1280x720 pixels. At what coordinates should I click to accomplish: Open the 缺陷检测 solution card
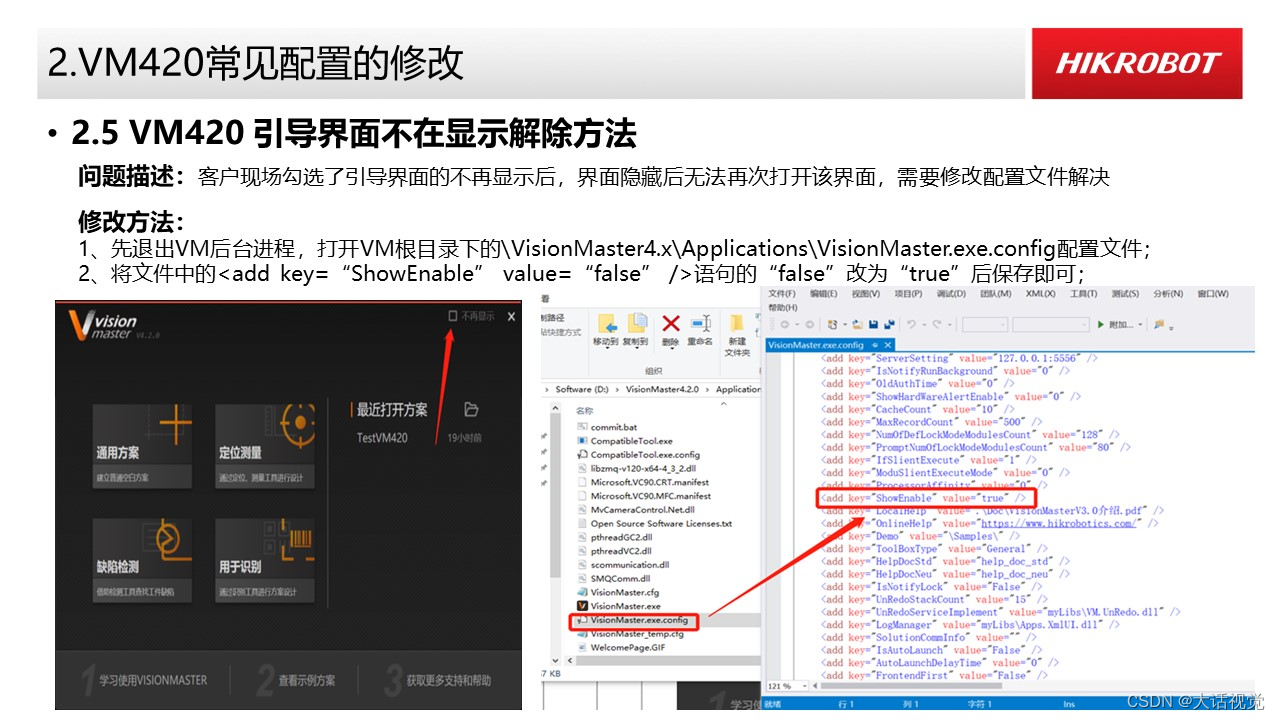click(142, 560)
